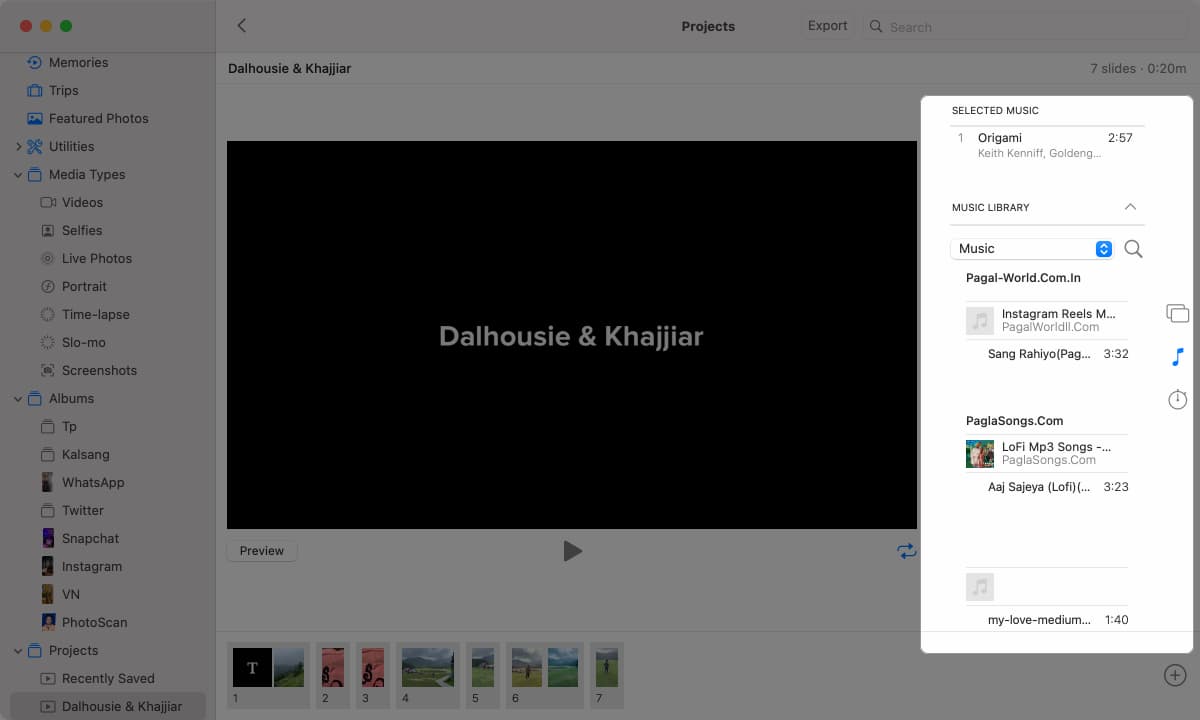
Task: Open the Duration timer icon
Action: click(x=1177, y=400)
